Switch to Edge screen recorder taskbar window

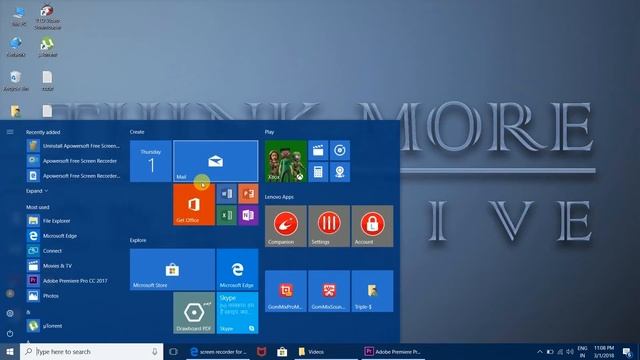coord(219,351)
